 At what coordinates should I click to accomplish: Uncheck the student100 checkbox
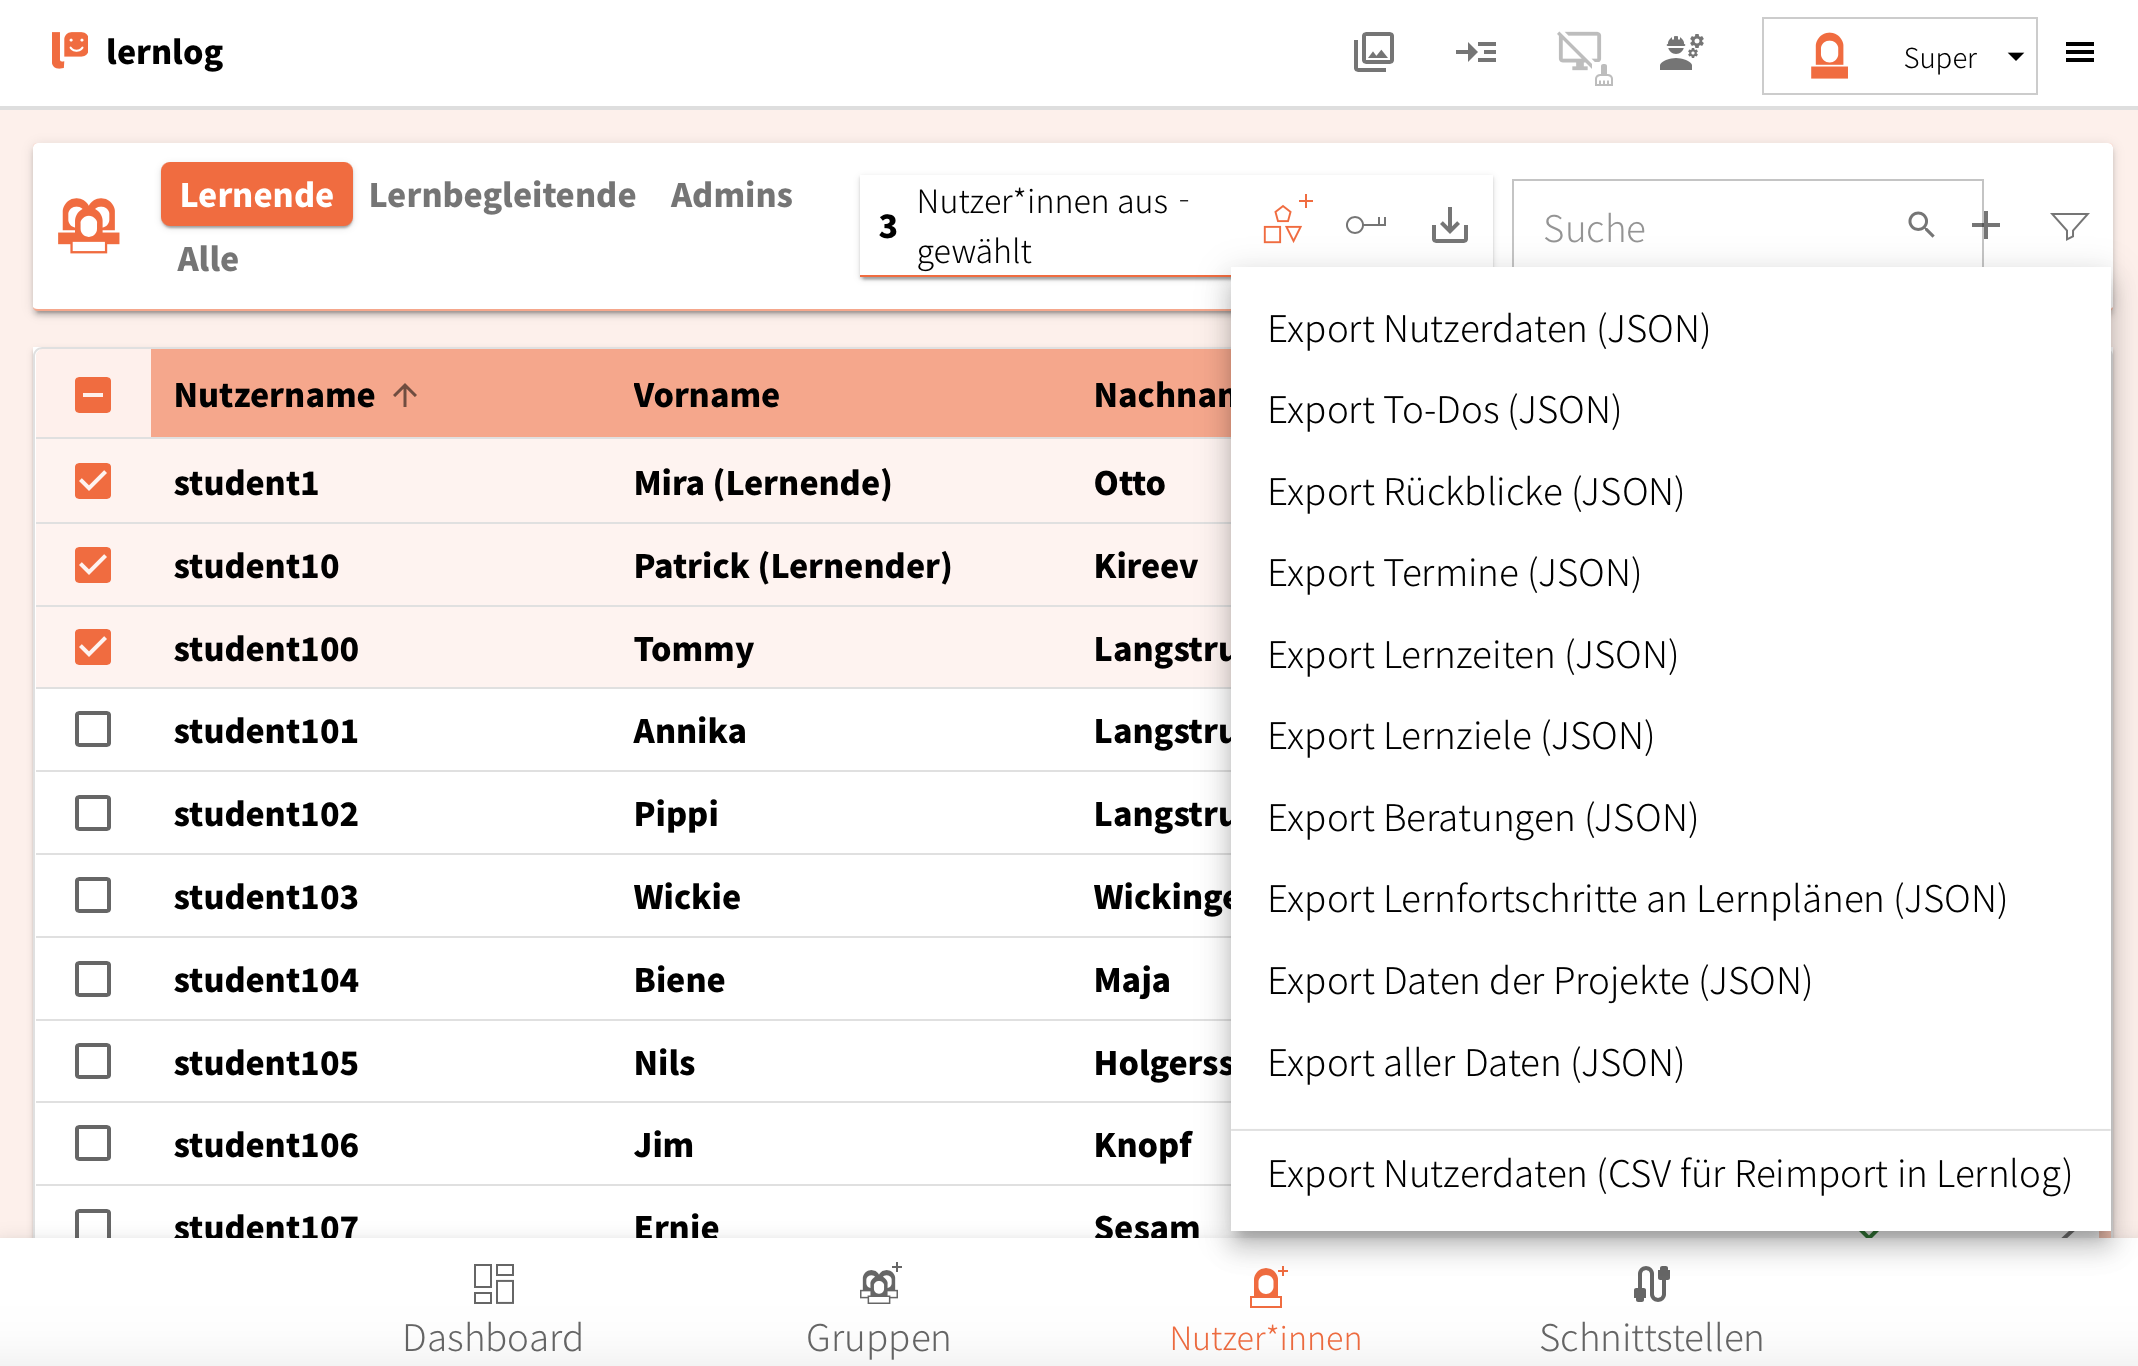[x=93, y=647]
